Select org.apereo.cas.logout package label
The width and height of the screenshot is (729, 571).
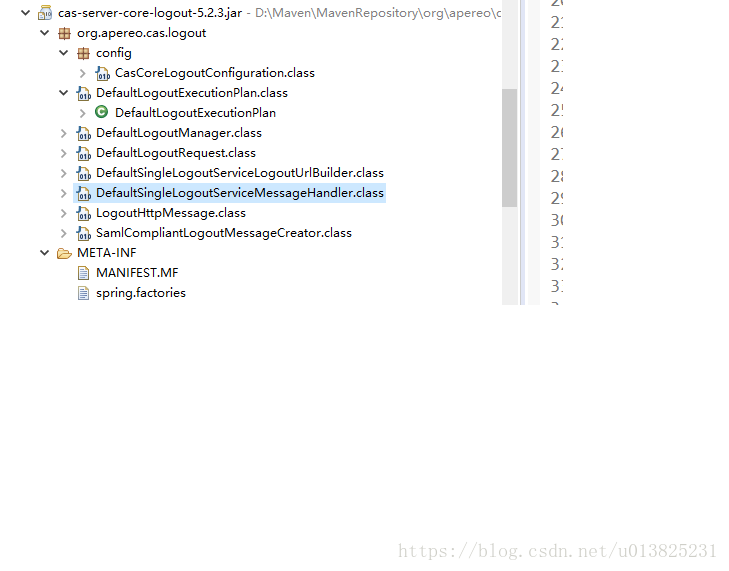point(141,33)
